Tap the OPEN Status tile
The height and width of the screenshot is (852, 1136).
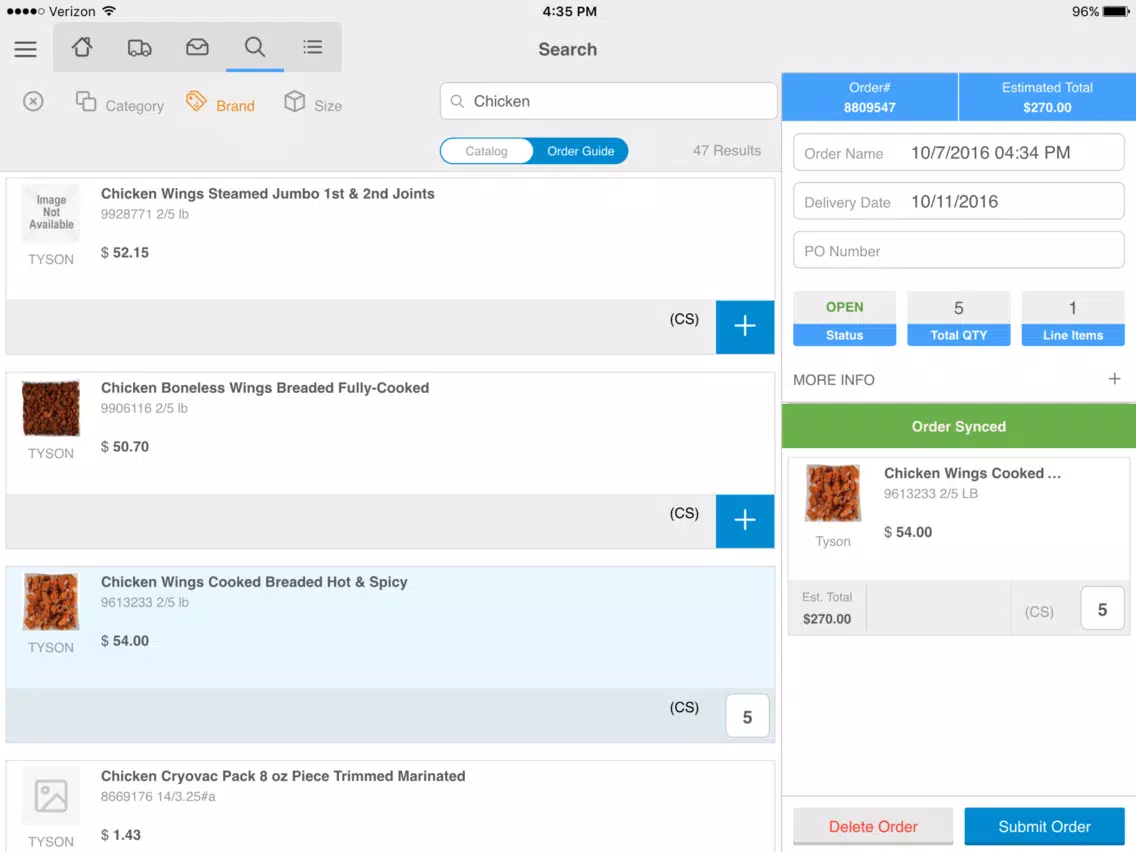(844, 319)
